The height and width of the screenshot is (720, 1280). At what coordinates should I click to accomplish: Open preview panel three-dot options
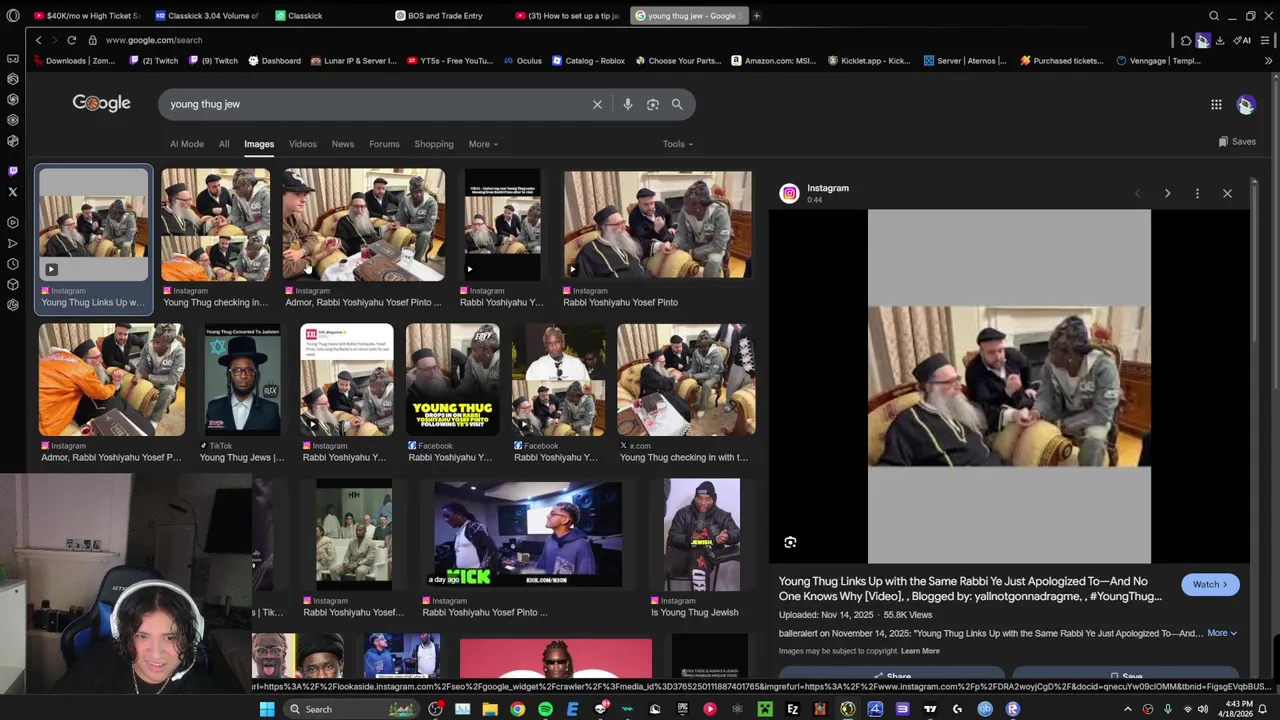tap(1197, 193)
